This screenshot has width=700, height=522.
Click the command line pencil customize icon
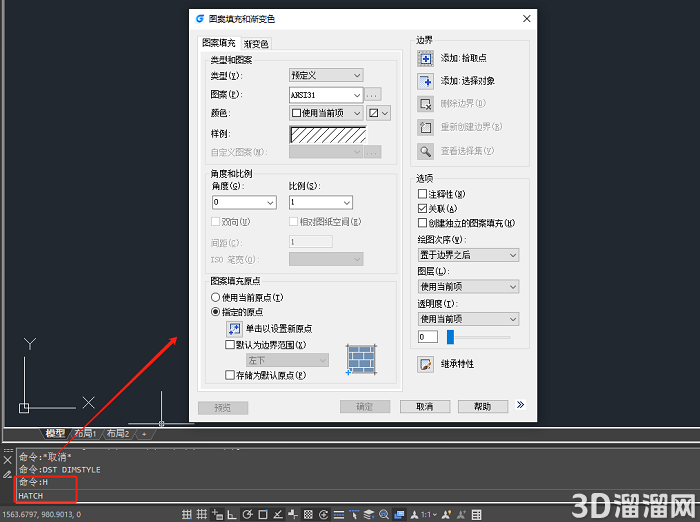7,475
